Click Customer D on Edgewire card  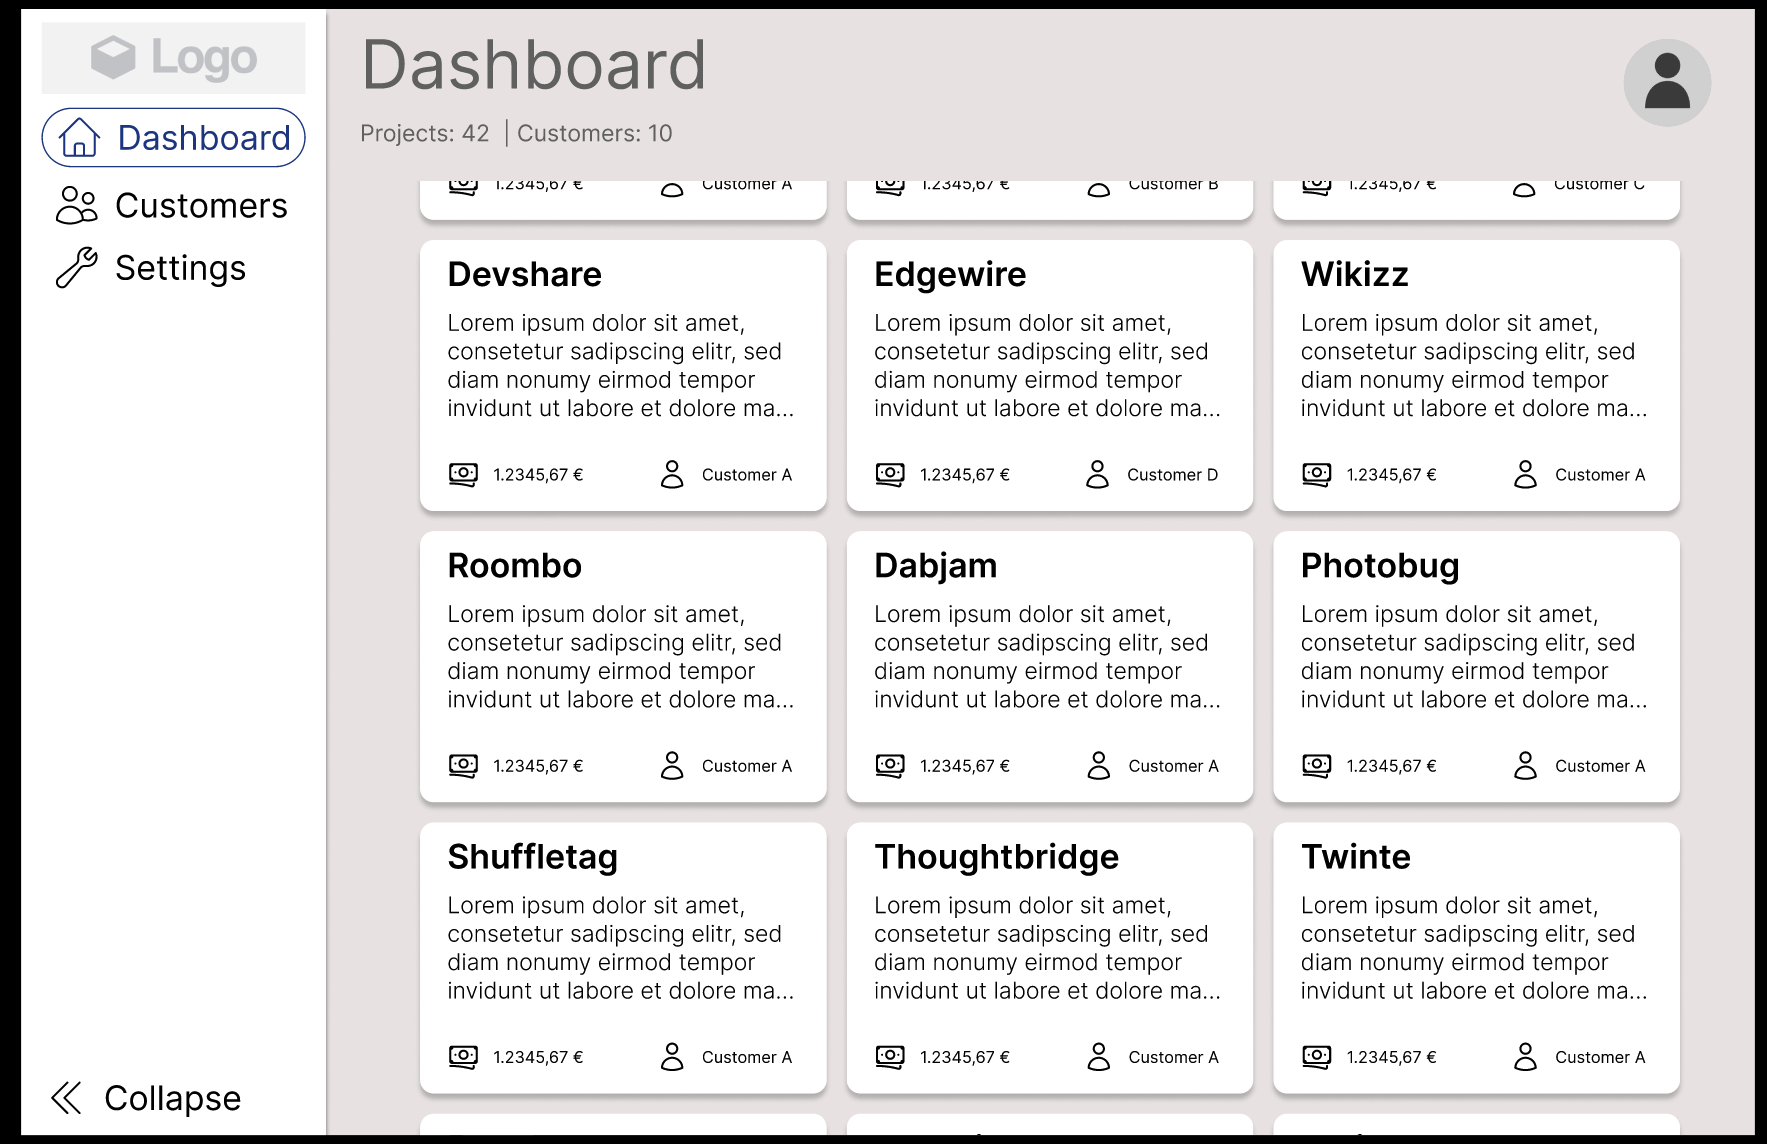(1172, 475)
